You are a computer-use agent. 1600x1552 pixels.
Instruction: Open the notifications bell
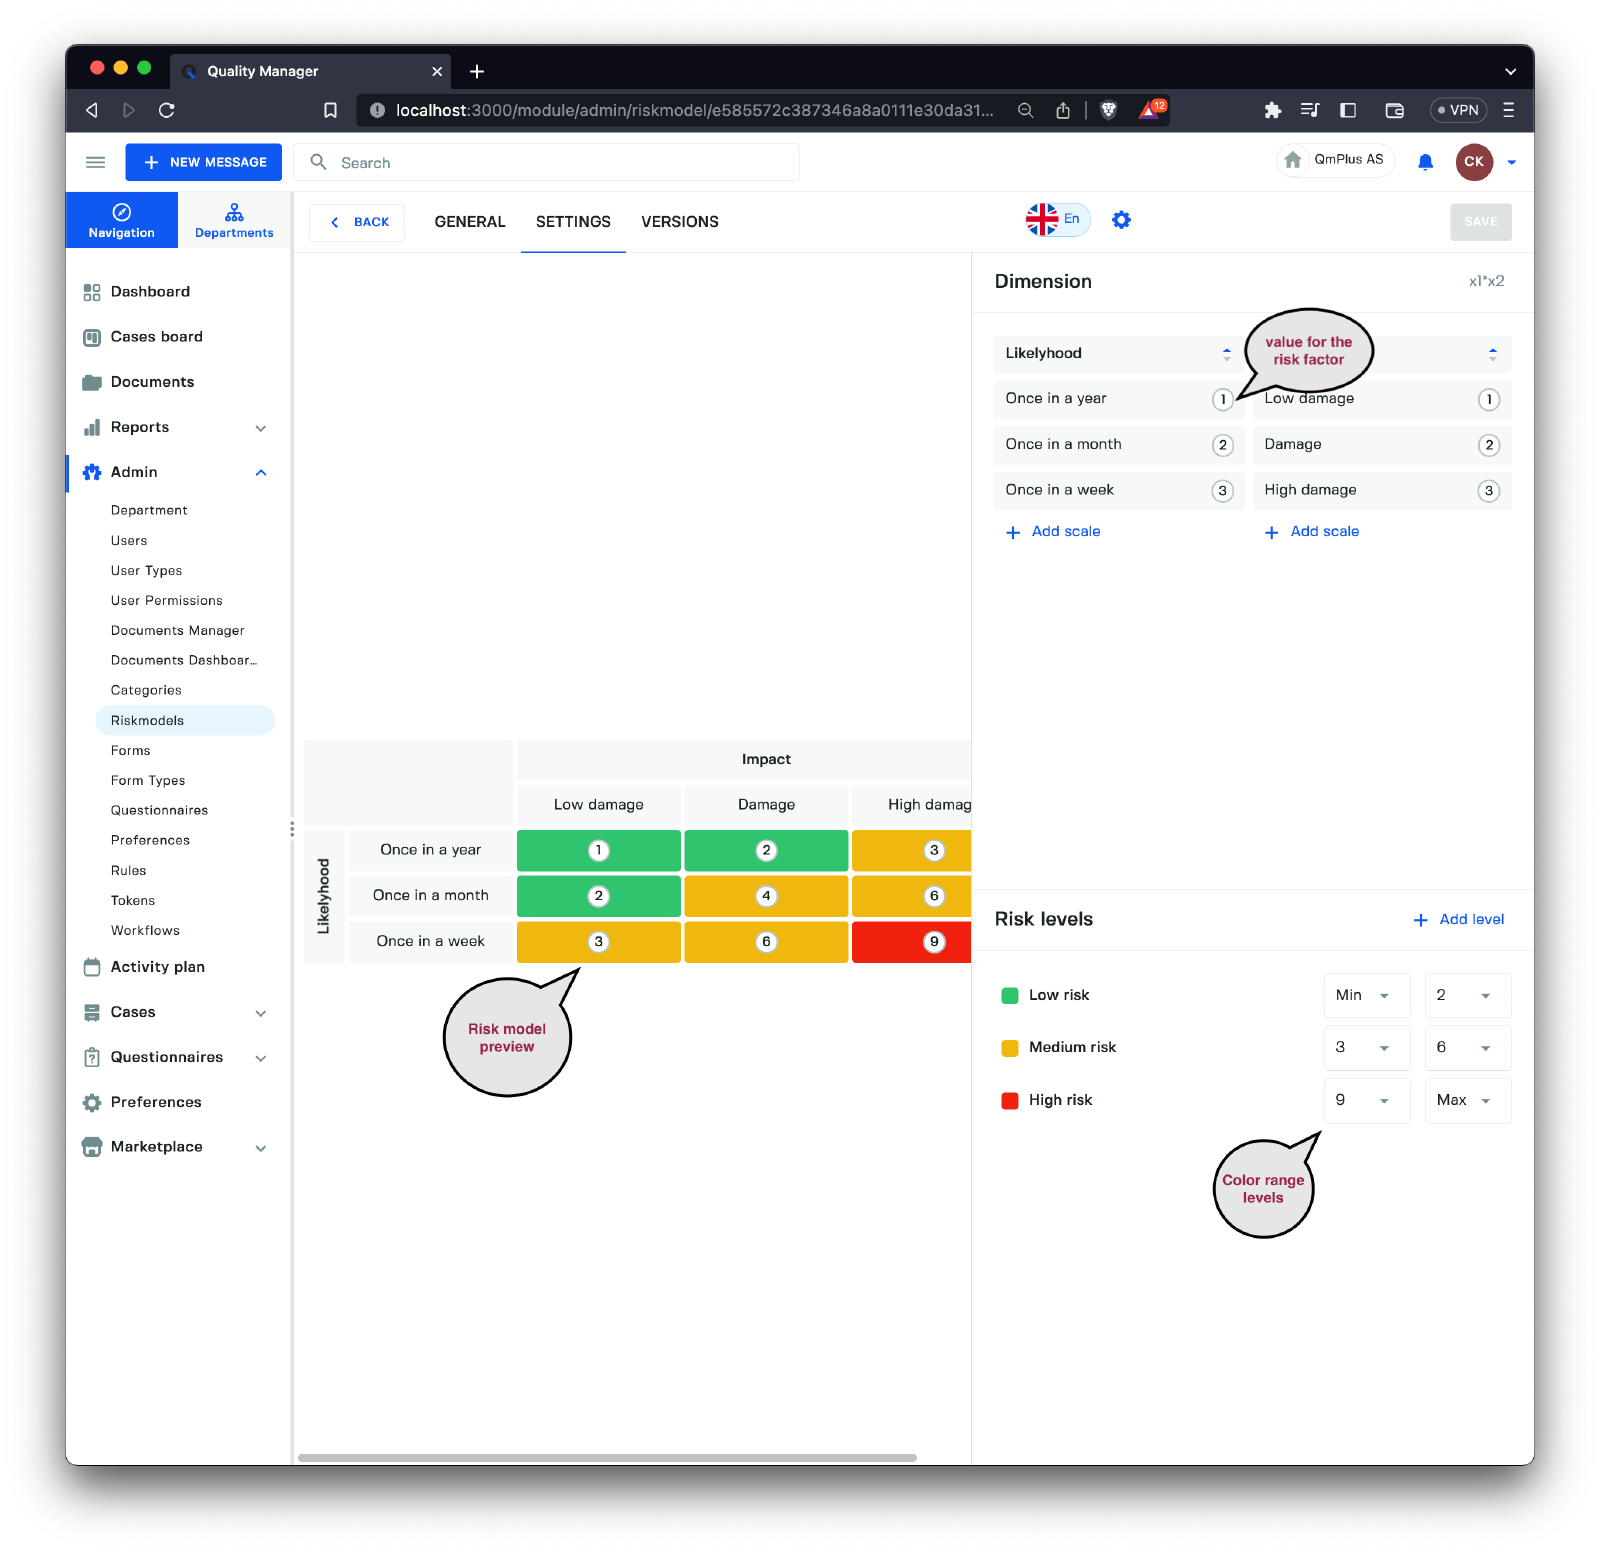(x=1425, y=162)
